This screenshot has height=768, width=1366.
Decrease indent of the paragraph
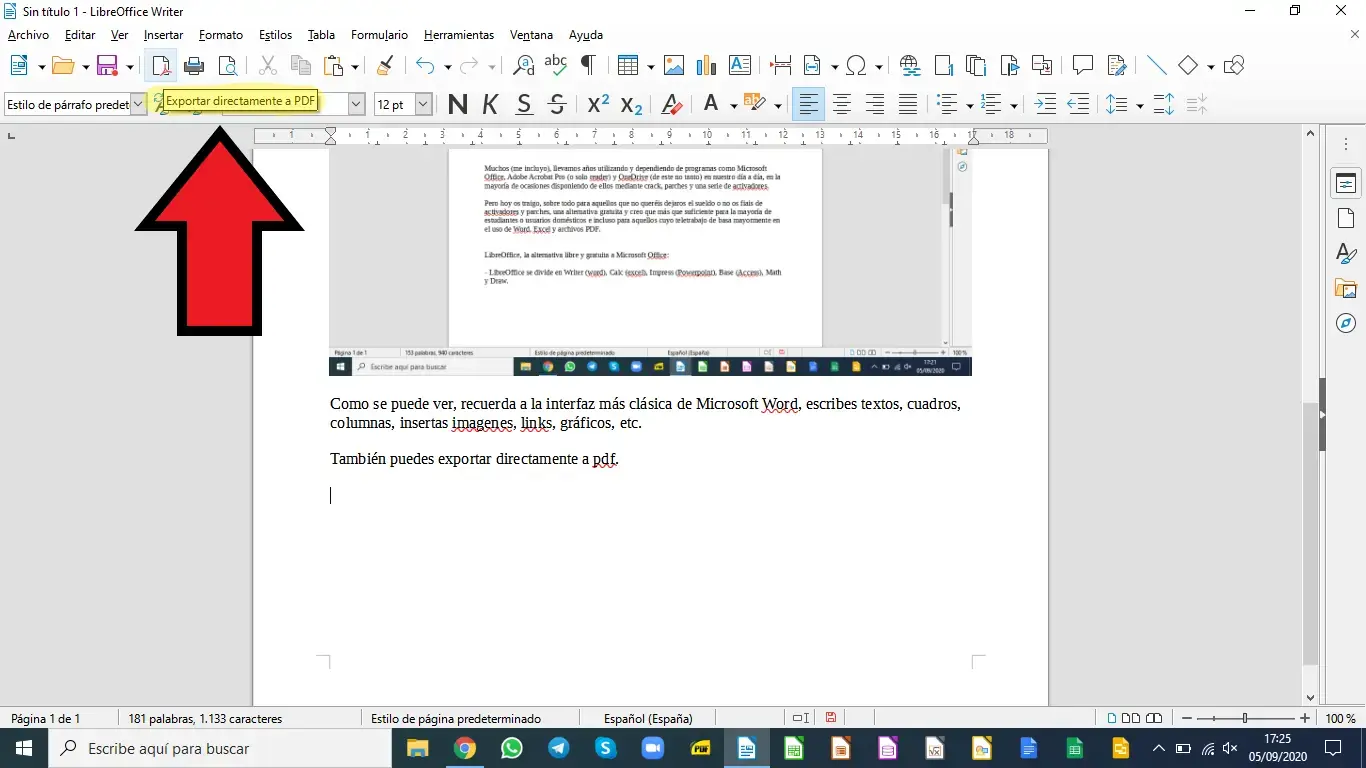coord(1078,104)
